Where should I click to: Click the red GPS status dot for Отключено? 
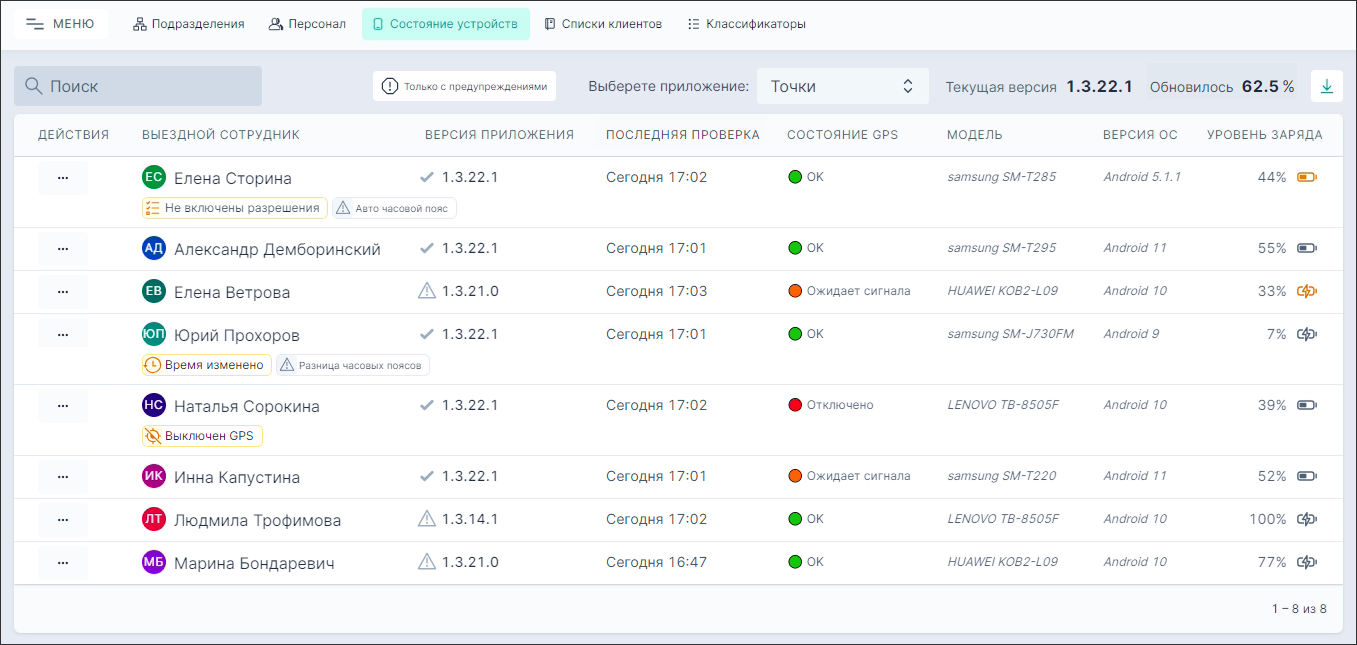[795, 405]
